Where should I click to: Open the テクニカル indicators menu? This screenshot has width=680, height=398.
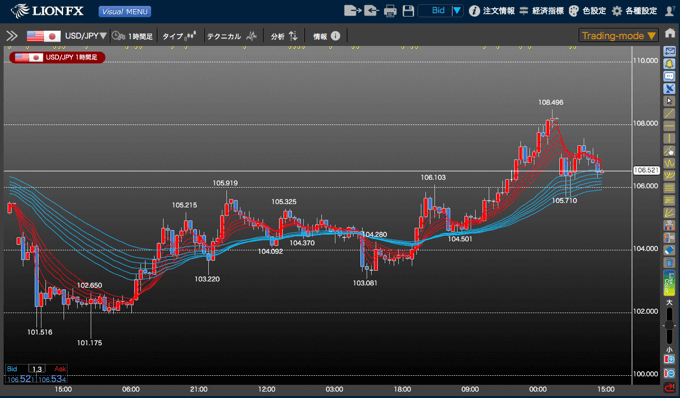pos(232,36)
